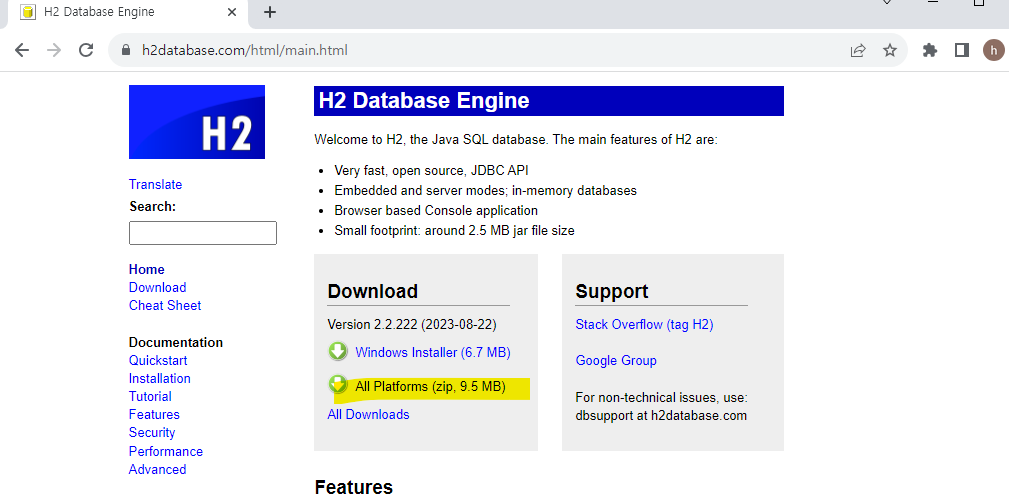Click the Support section heading

611,291
